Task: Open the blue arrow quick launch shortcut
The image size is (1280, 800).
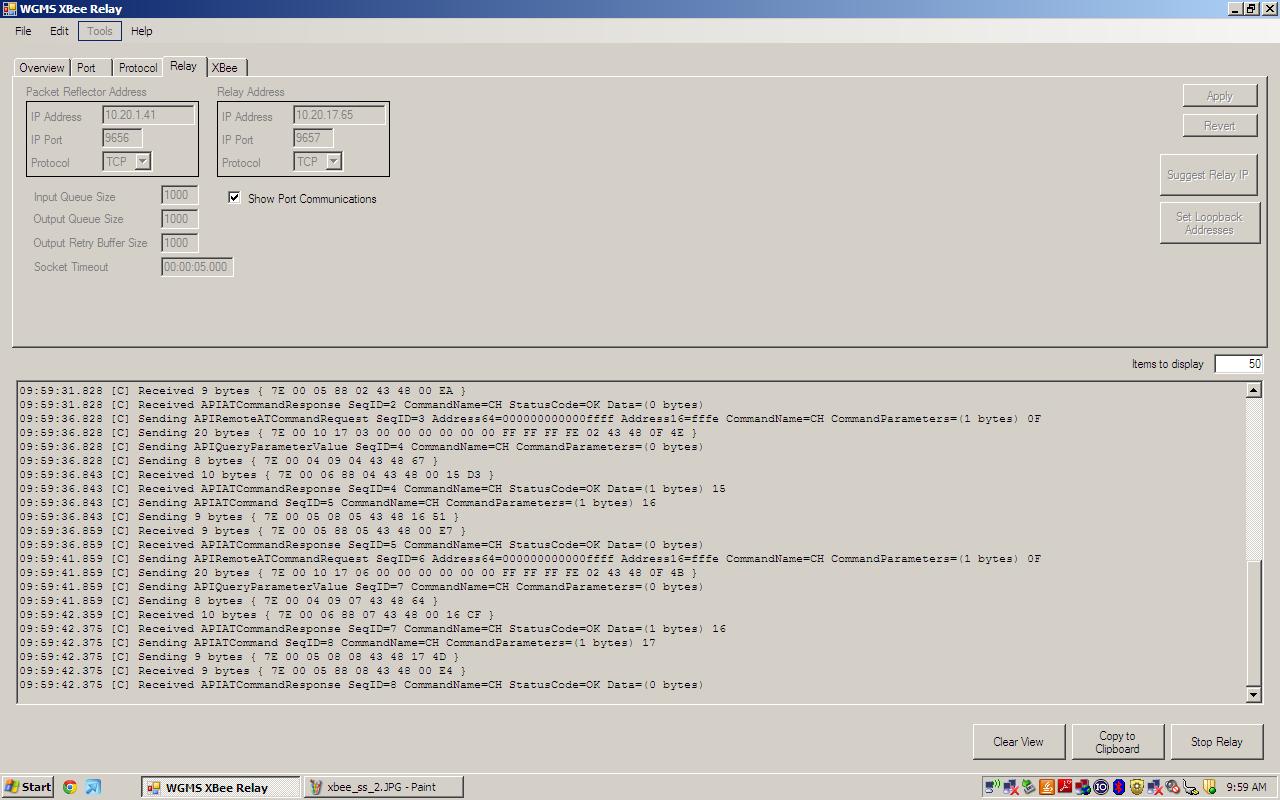Action: click(93, 787)
